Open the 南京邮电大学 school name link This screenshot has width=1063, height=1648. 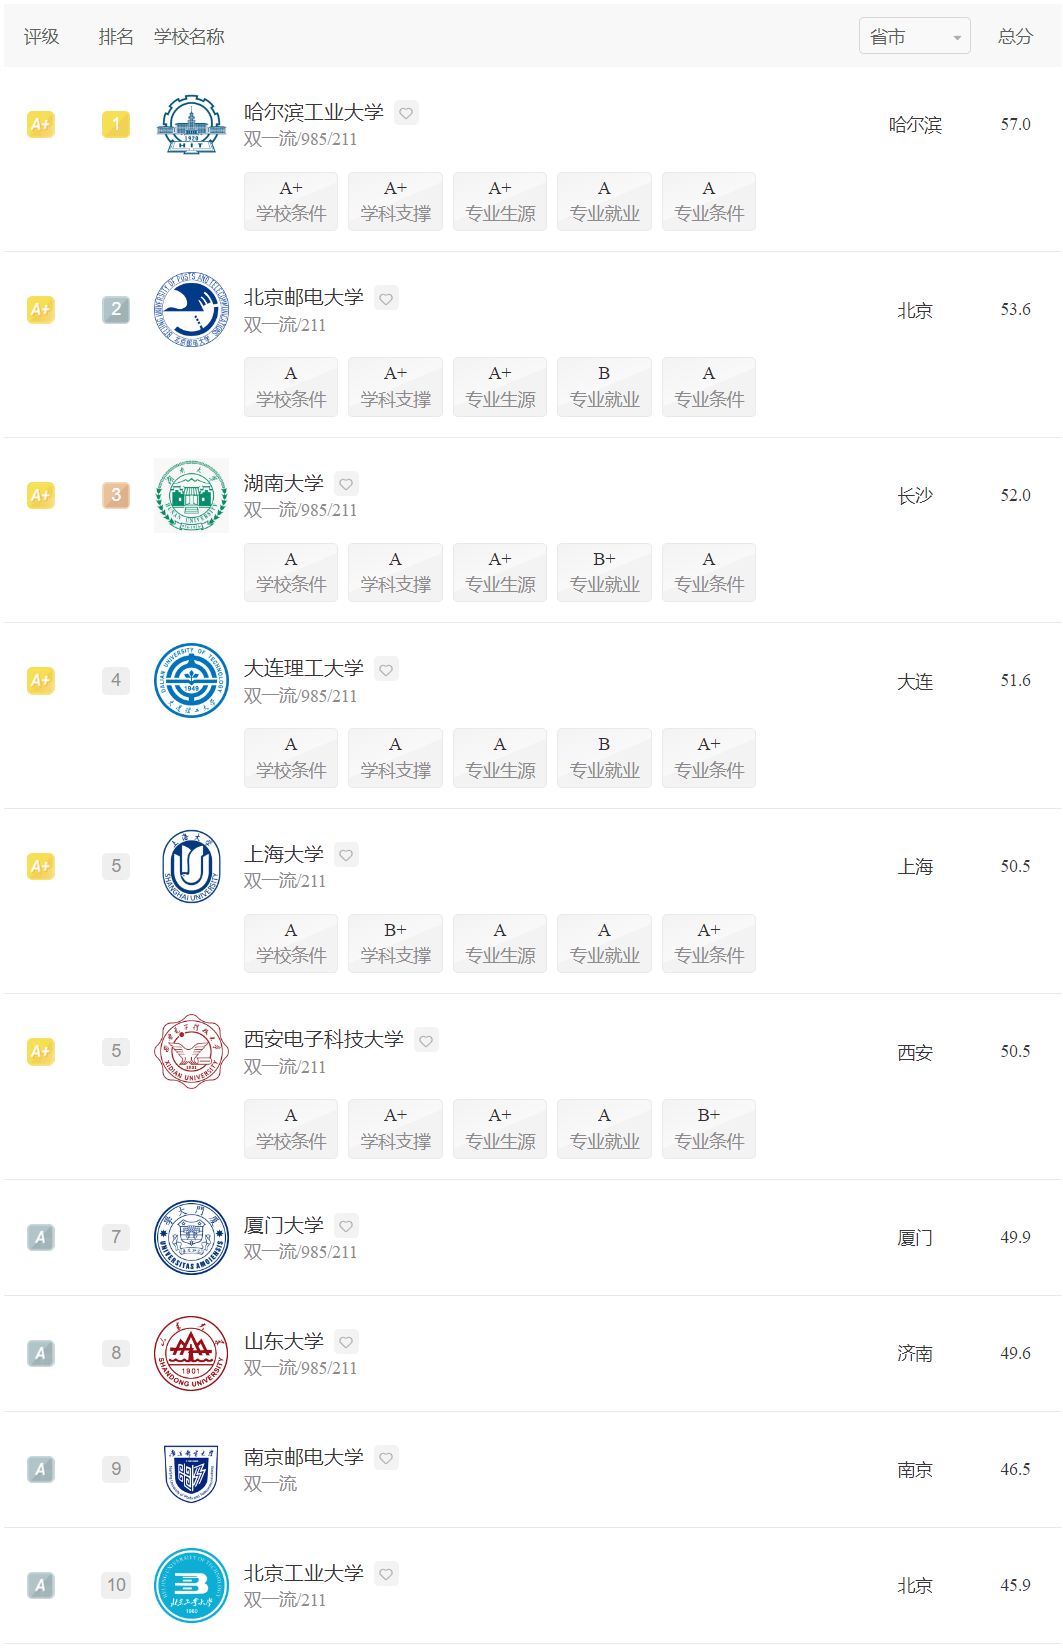click(304, 1457)
